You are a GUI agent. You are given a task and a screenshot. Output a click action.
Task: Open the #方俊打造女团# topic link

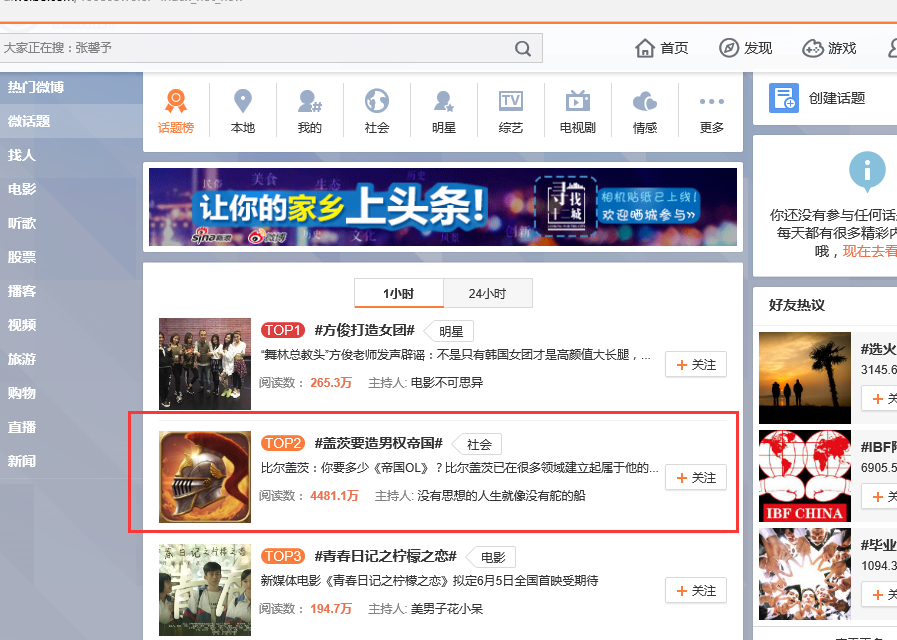point(364,330)
